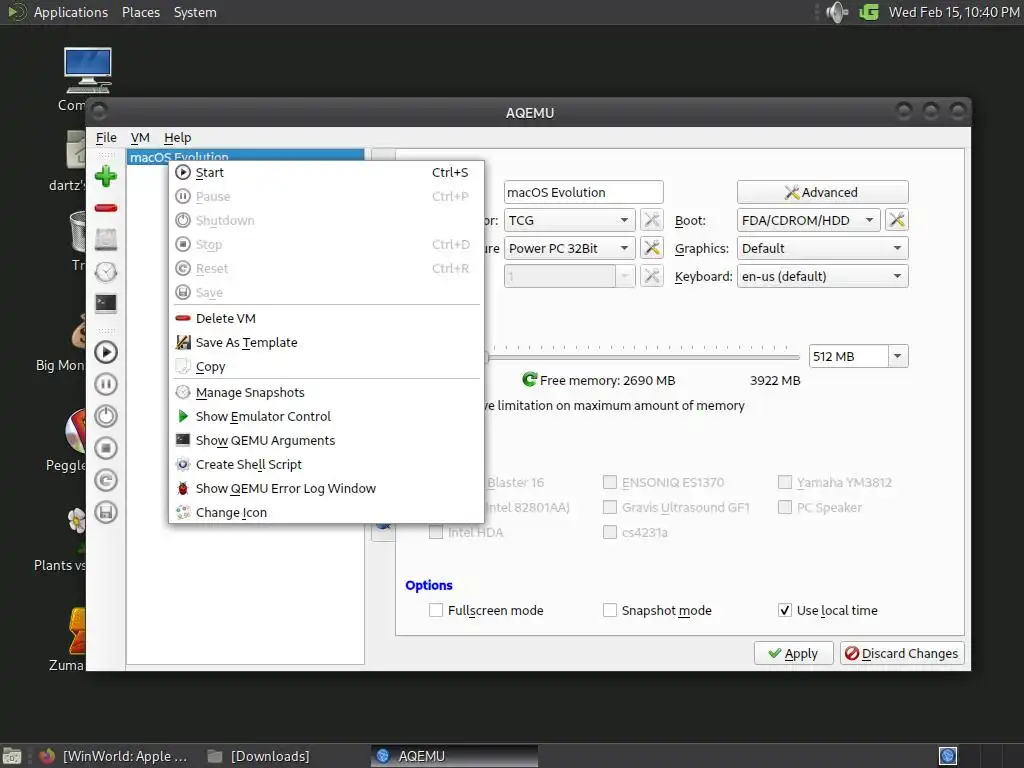Toggle ENSONIQ ES1370 sound card checkbox

(x=609, y=482)
